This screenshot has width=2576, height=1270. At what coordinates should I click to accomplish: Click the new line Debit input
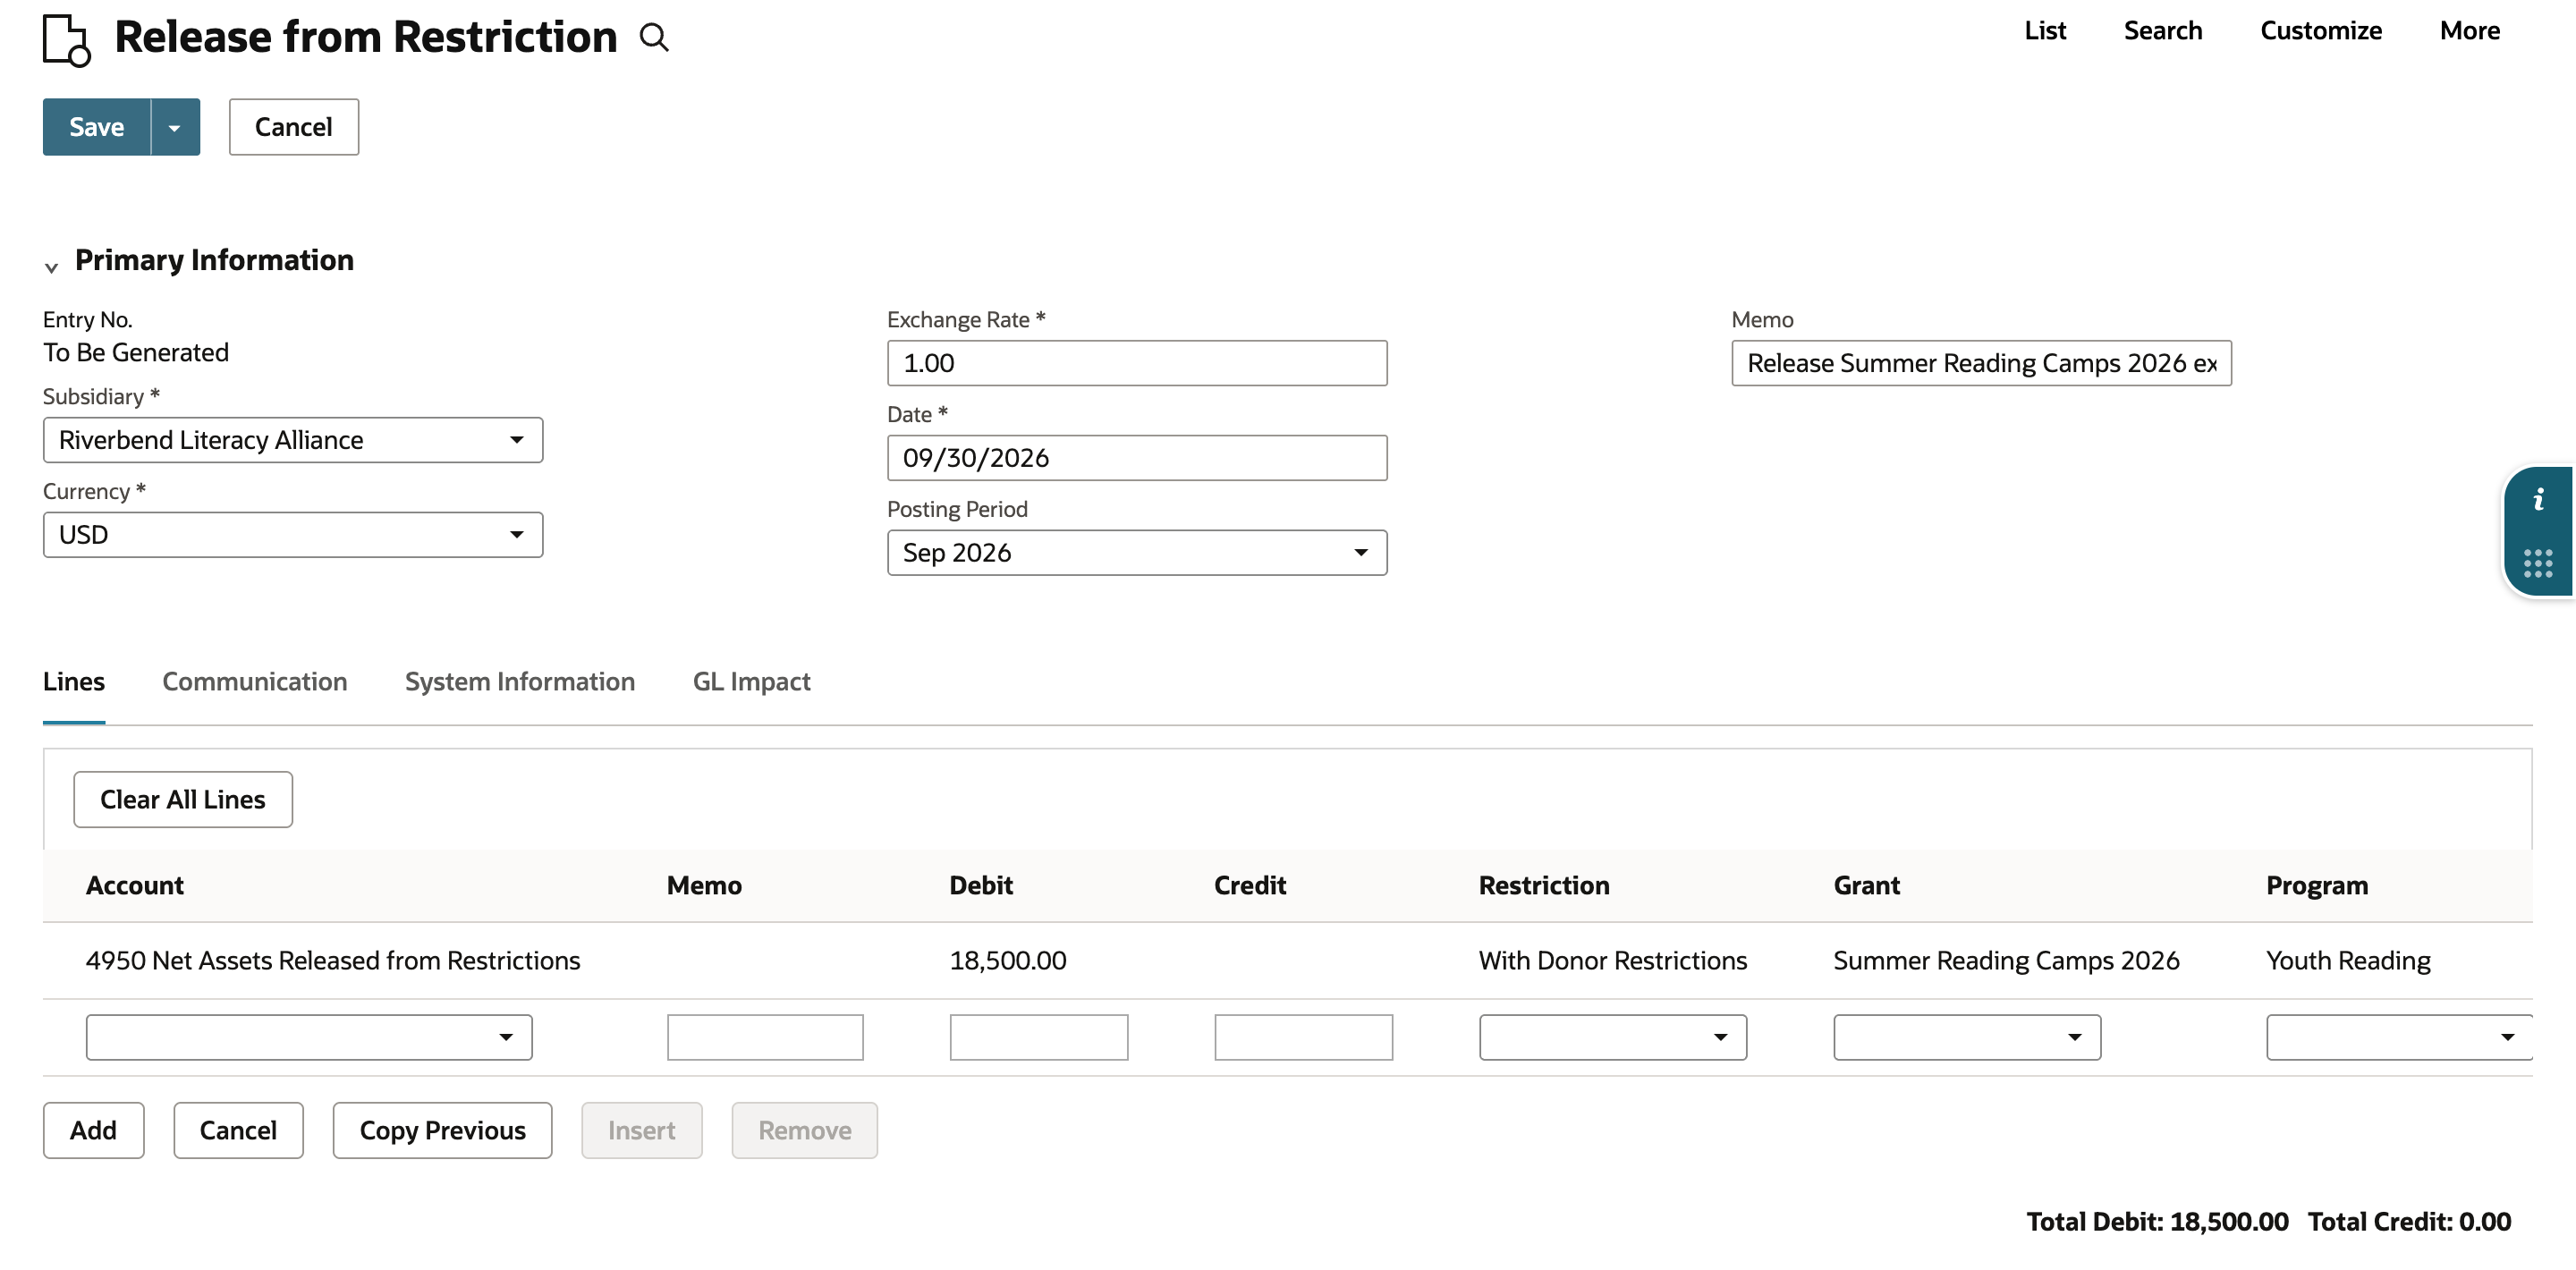click(x=1039, y=1037)
